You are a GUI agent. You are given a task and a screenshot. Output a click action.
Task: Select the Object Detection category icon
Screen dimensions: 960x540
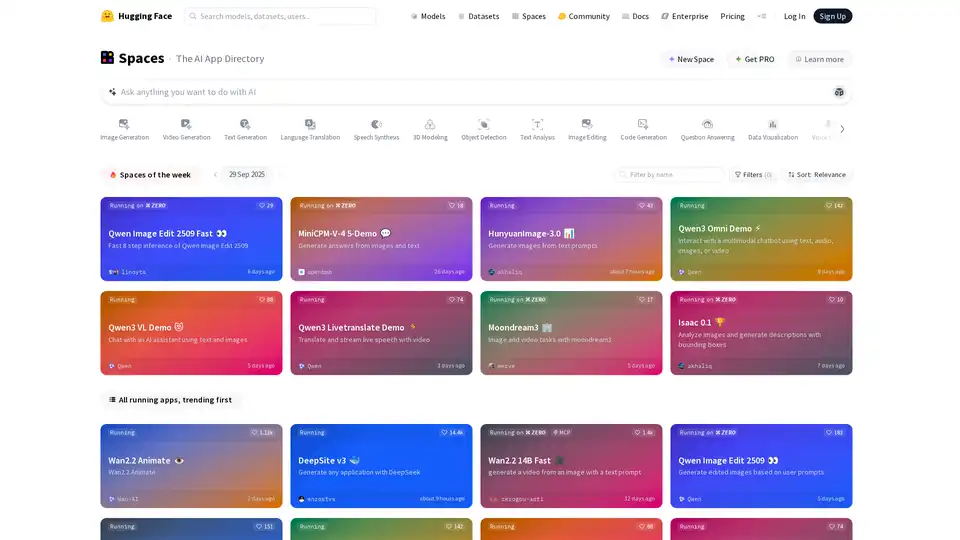[484, 125]
